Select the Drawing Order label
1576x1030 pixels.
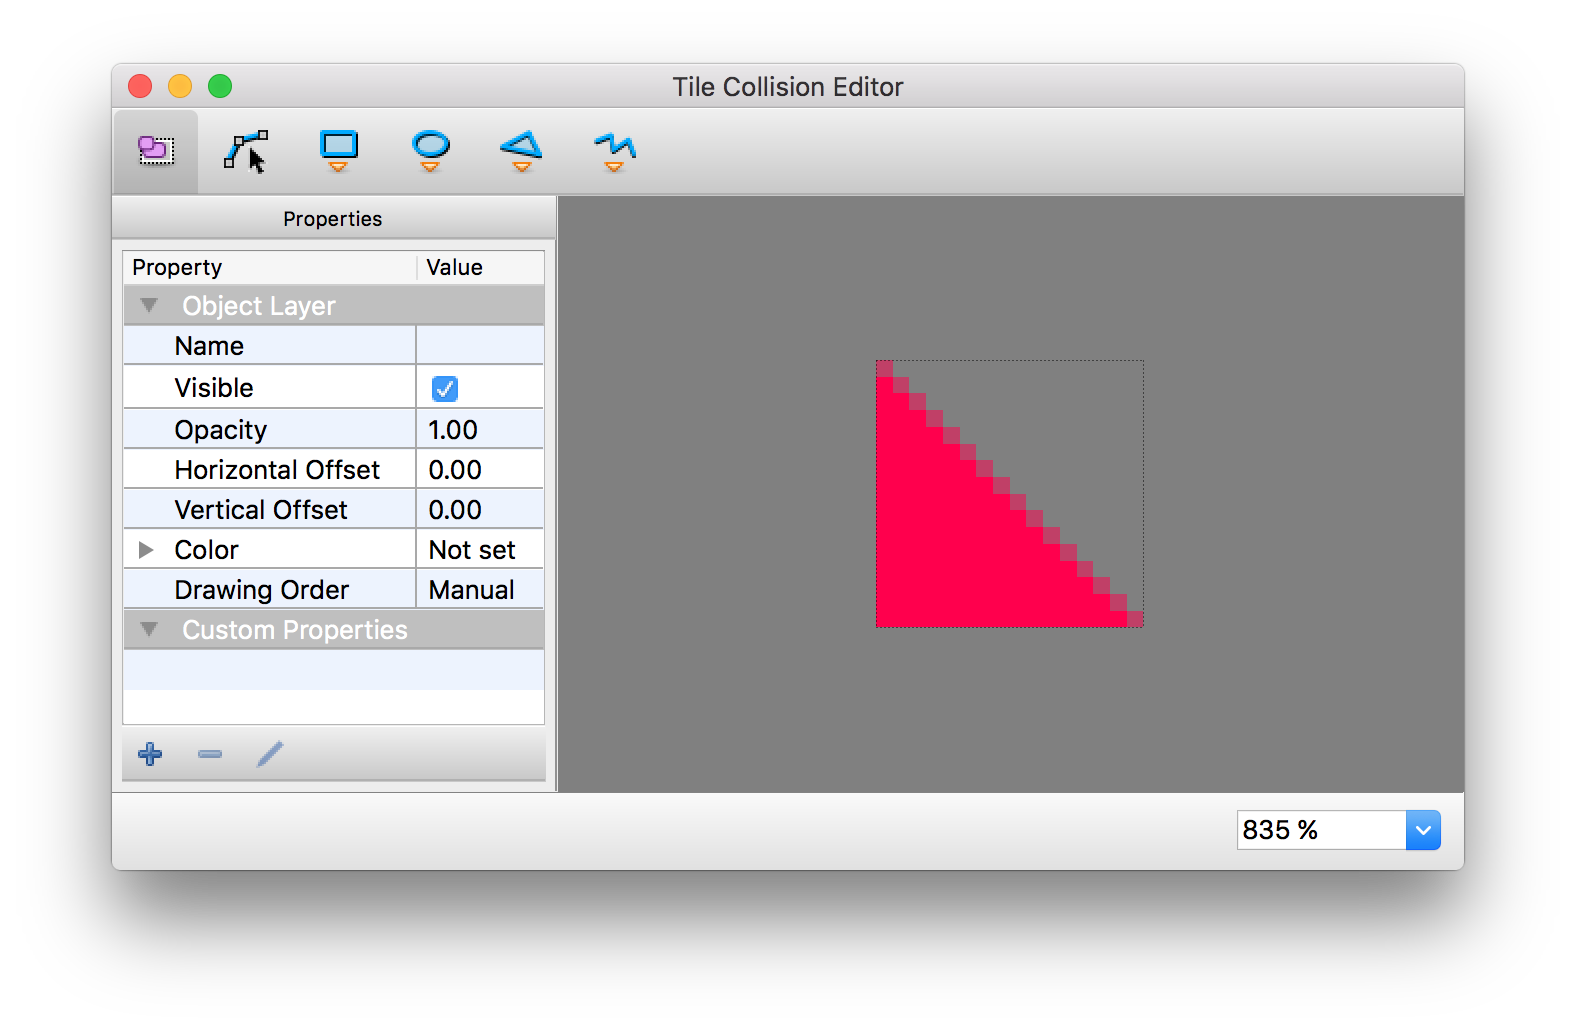[262, 590]
